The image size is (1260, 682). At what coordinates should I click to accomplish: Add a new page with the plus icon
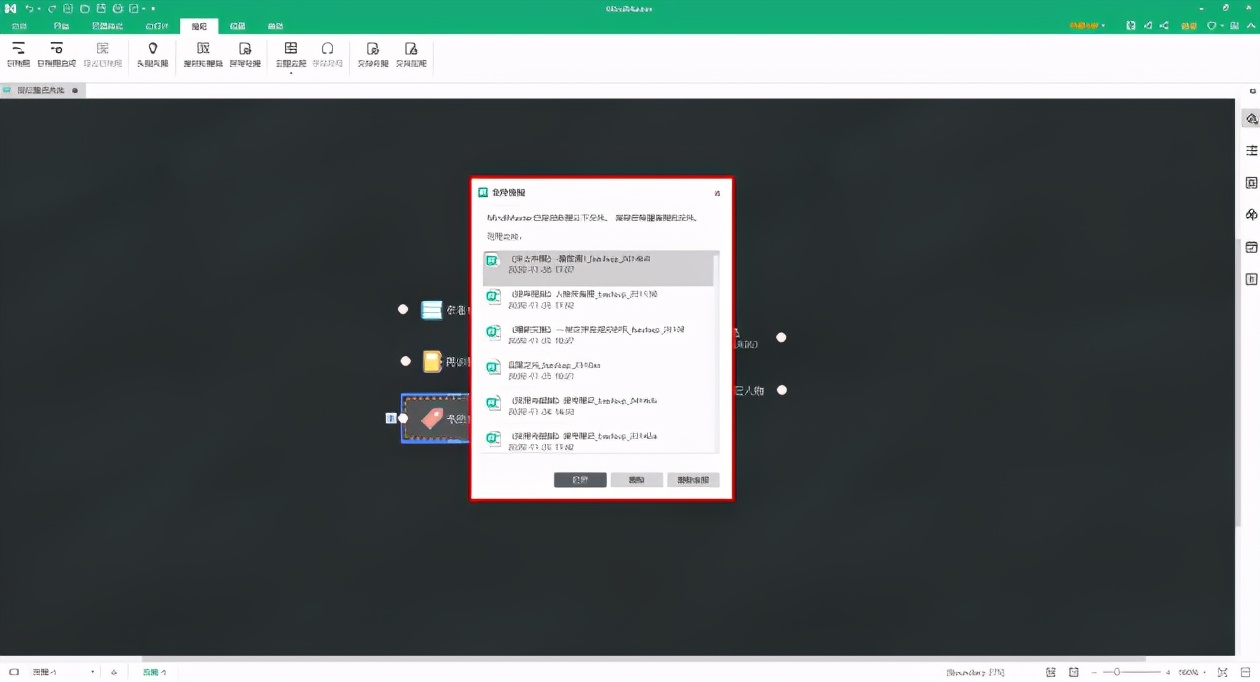click(x=114, y=672)
